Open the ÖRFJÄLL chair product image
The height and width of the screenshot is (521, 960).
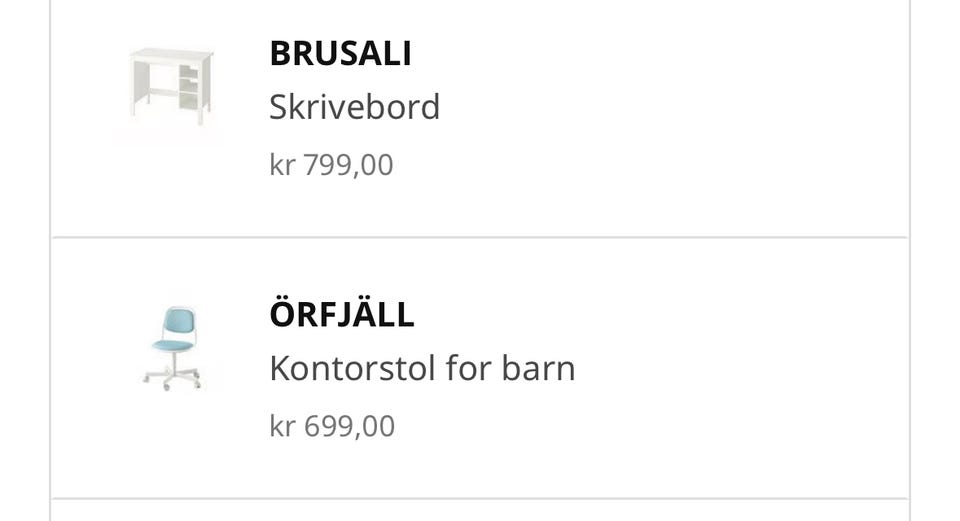[171, 348]
